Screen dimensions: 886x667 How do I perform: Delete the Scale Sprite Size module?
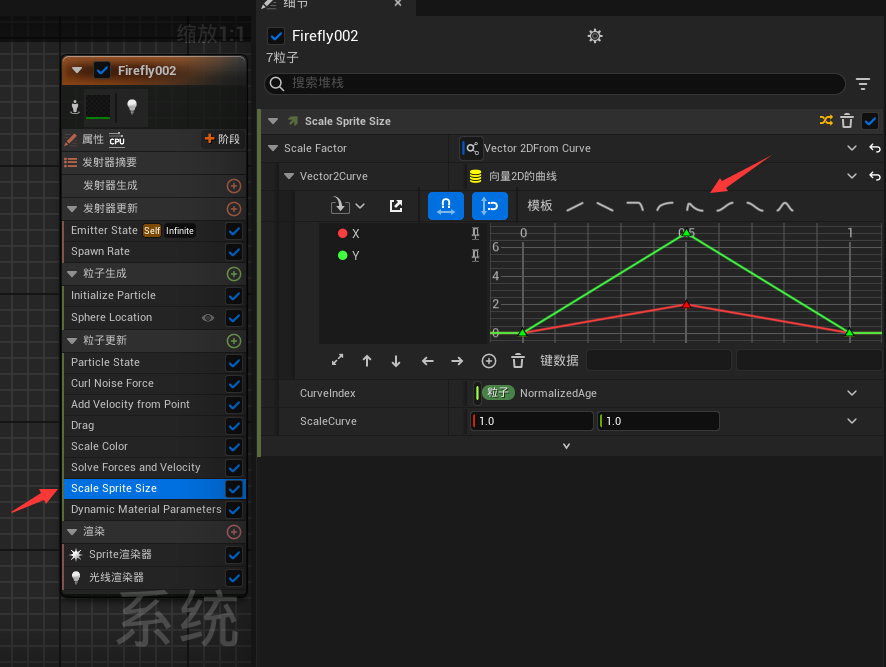(846, 121)
